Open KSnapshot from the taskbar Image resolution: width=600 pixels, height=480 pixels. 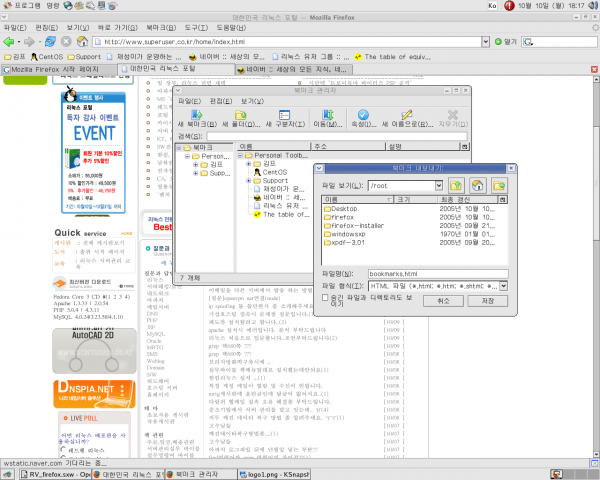[x=274, y=474]
